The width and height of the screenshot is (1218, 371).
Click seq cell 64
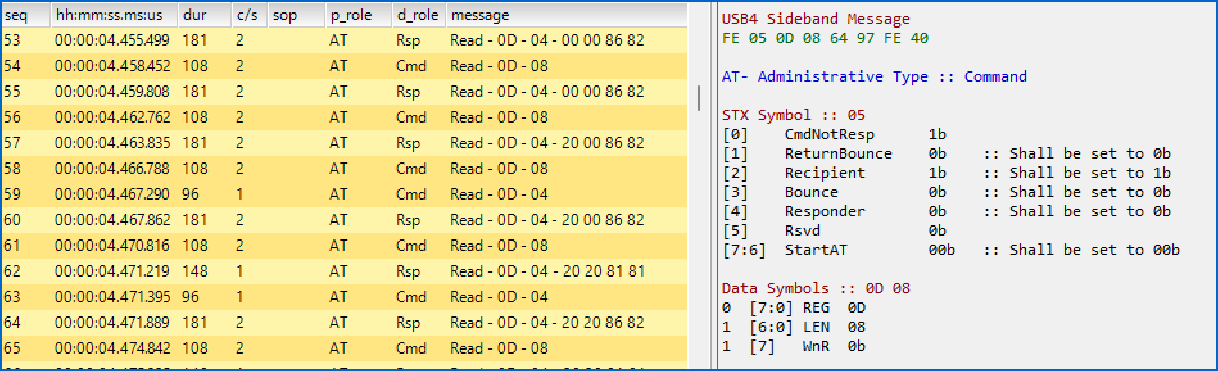click(12, 322)
